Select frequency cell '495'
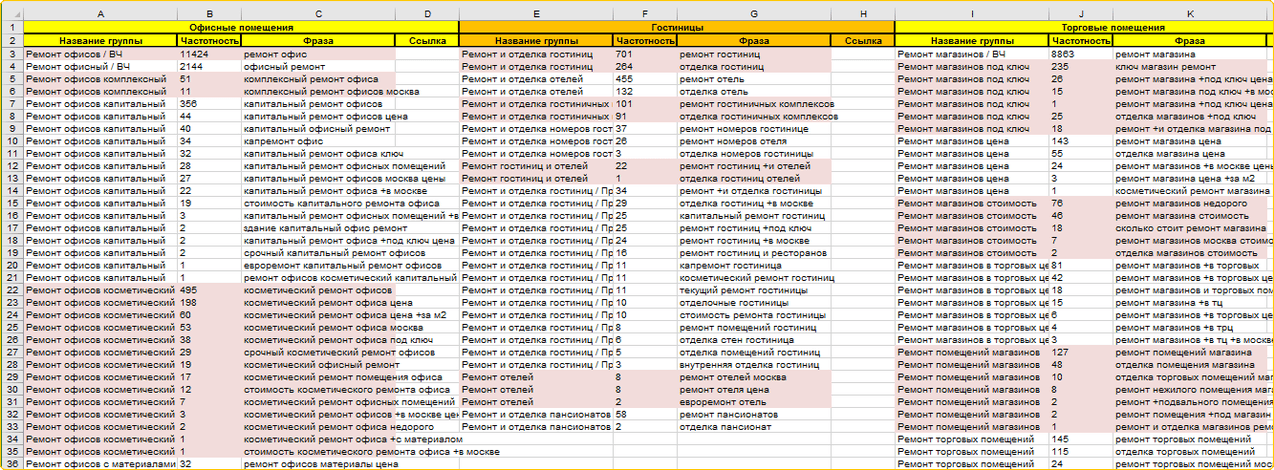The image size is (1274, 470). coord(209,290)
